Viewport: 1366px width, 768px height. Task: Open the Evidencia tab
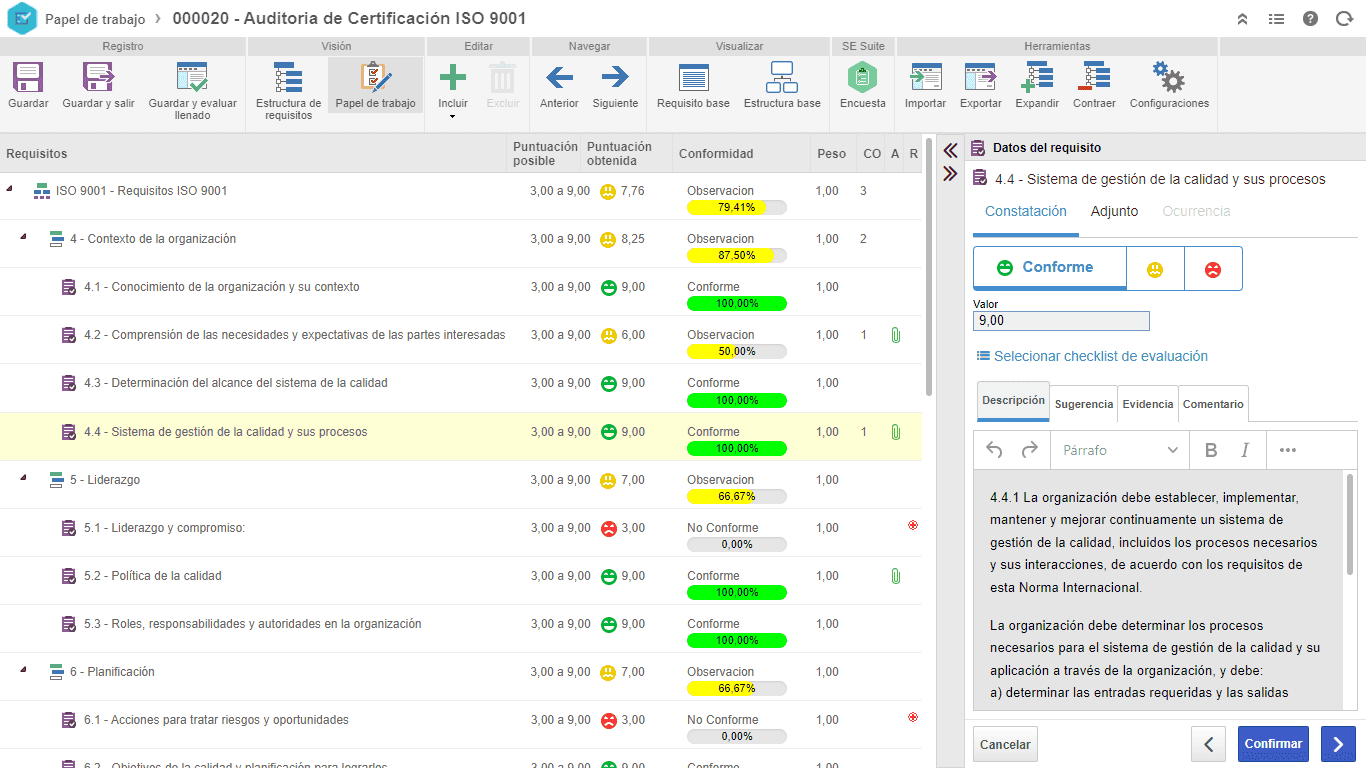[1148, 404]
